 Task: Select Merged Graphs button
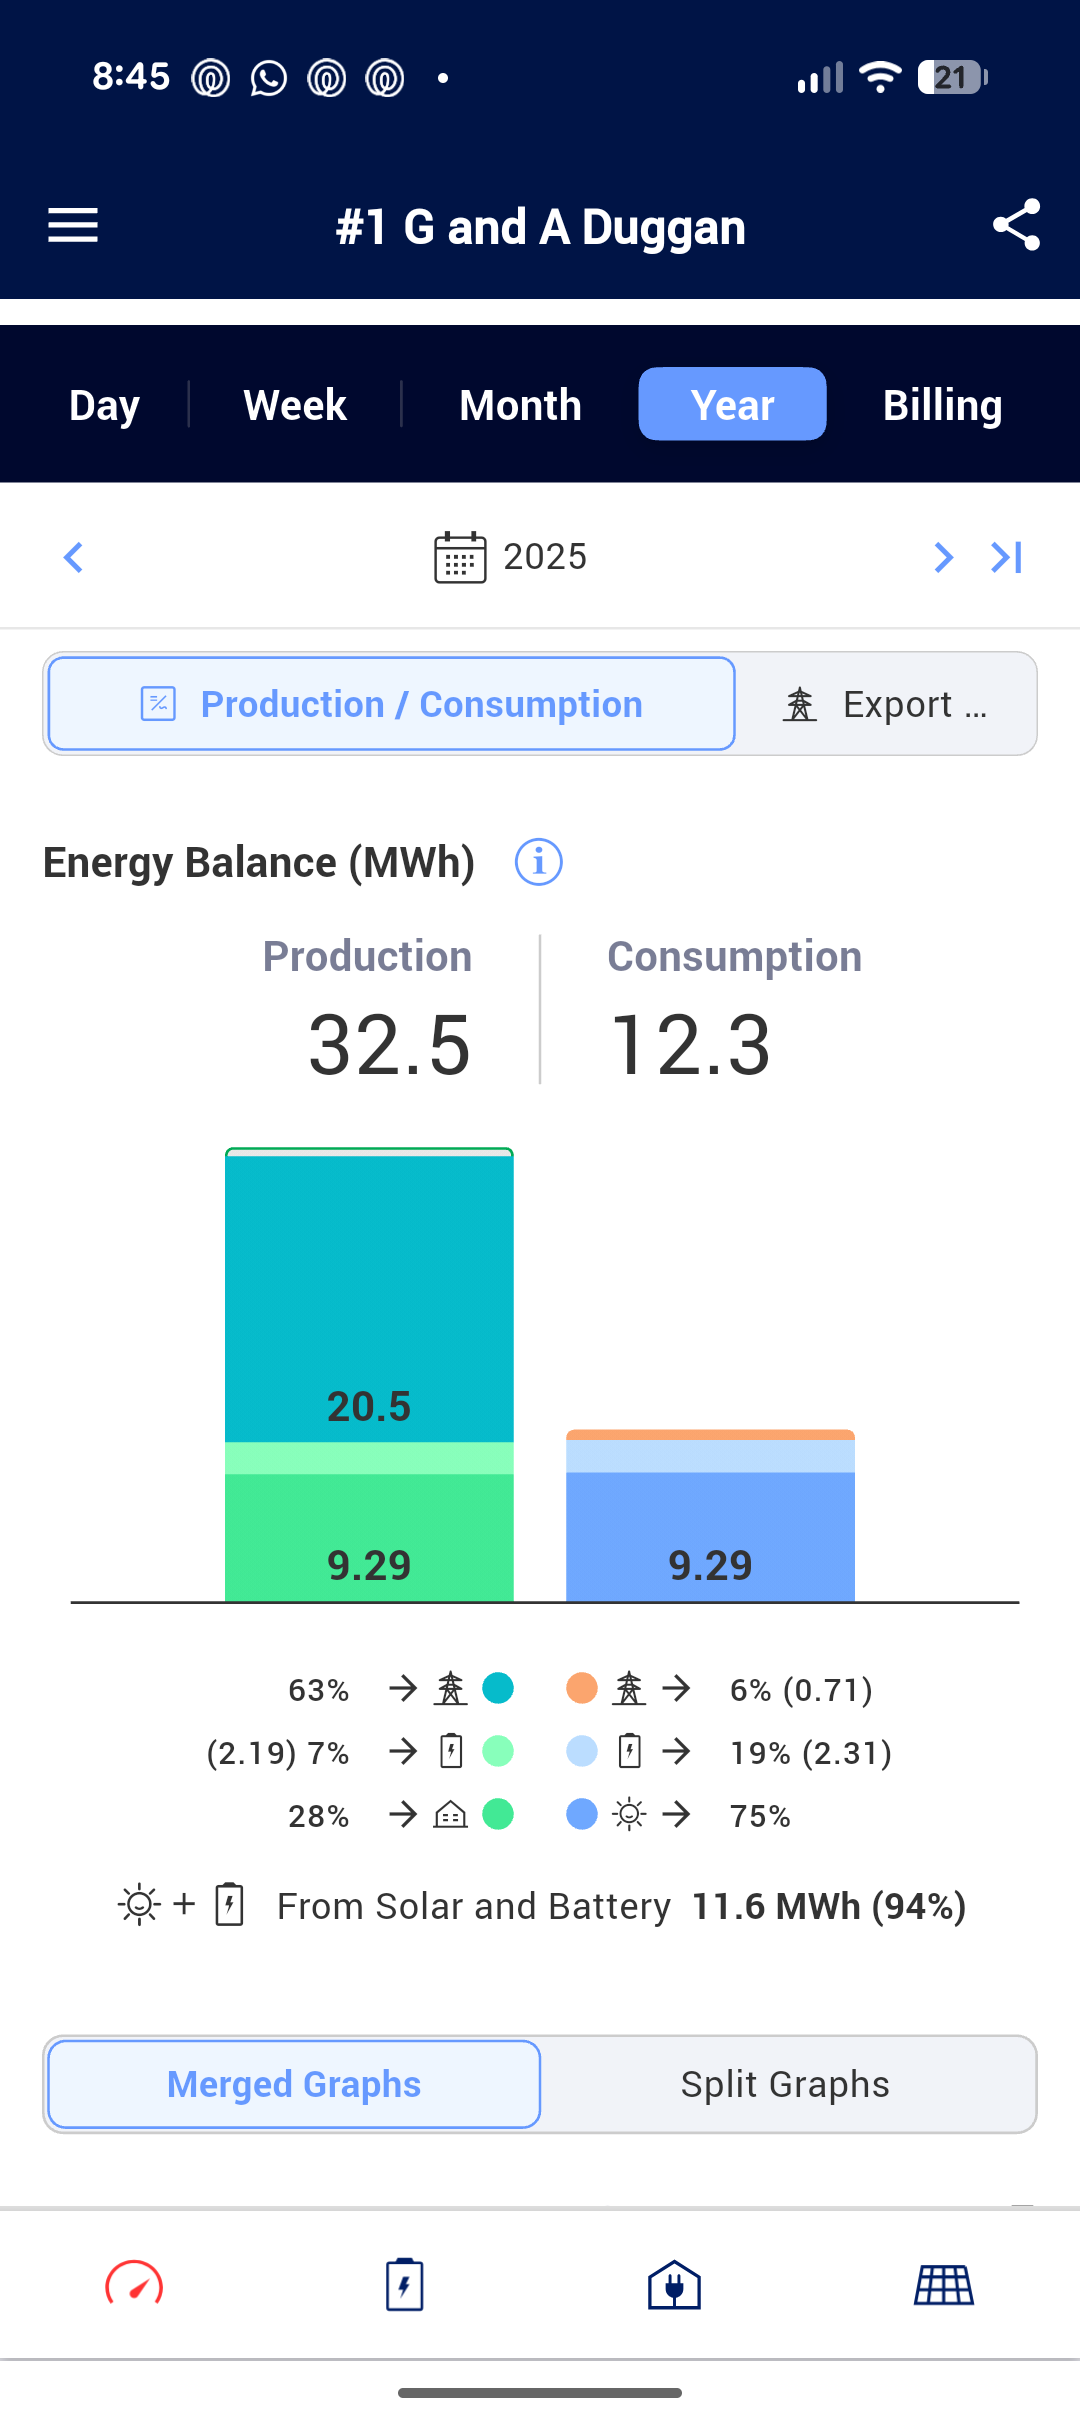(x=294, y=2085)
